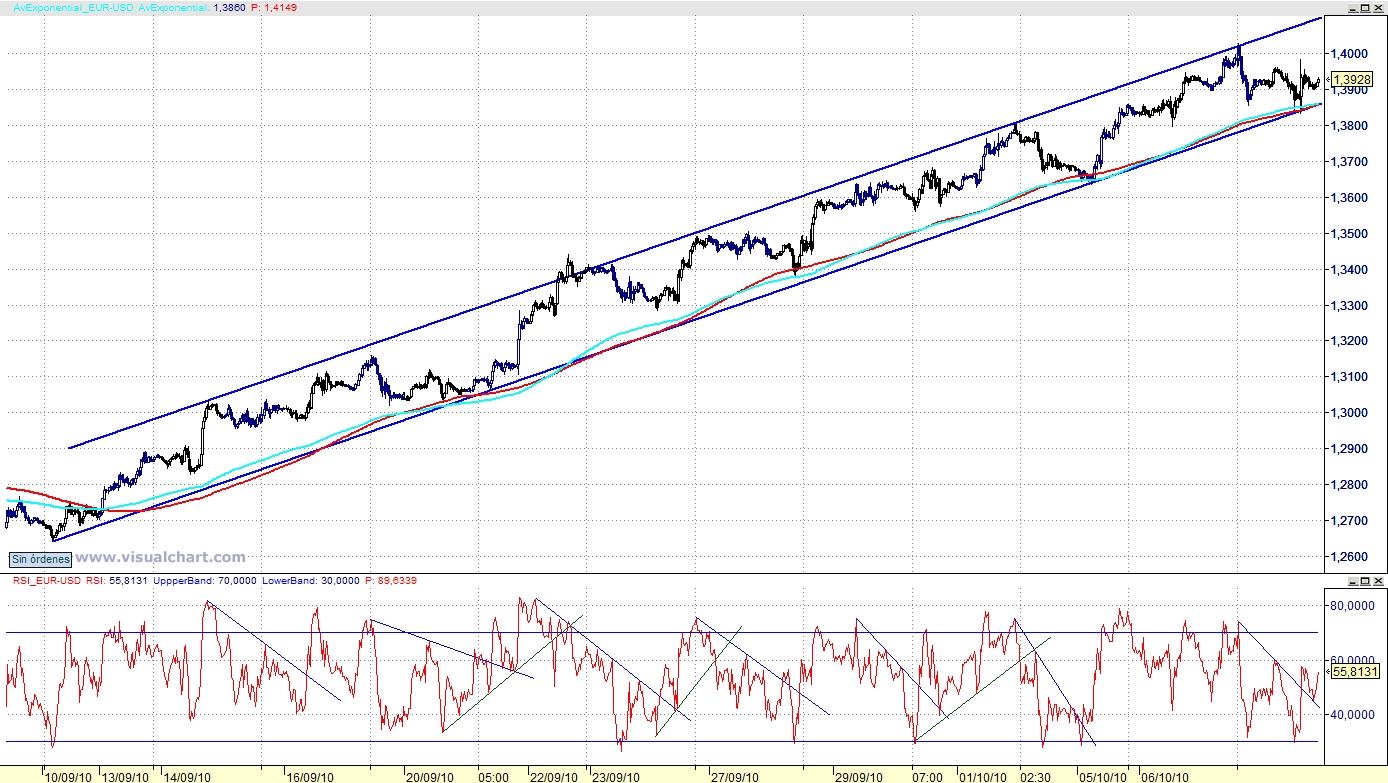Click the 20/09/10 date axis label

pos(429,776)
